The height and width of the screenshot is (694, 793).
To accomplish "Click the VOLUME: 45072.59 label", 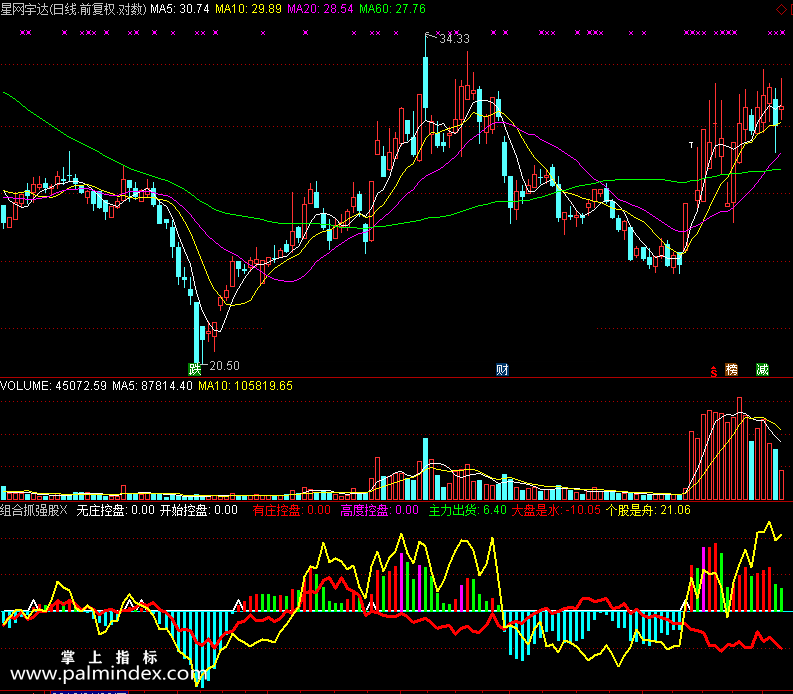I will coord(54,386).
